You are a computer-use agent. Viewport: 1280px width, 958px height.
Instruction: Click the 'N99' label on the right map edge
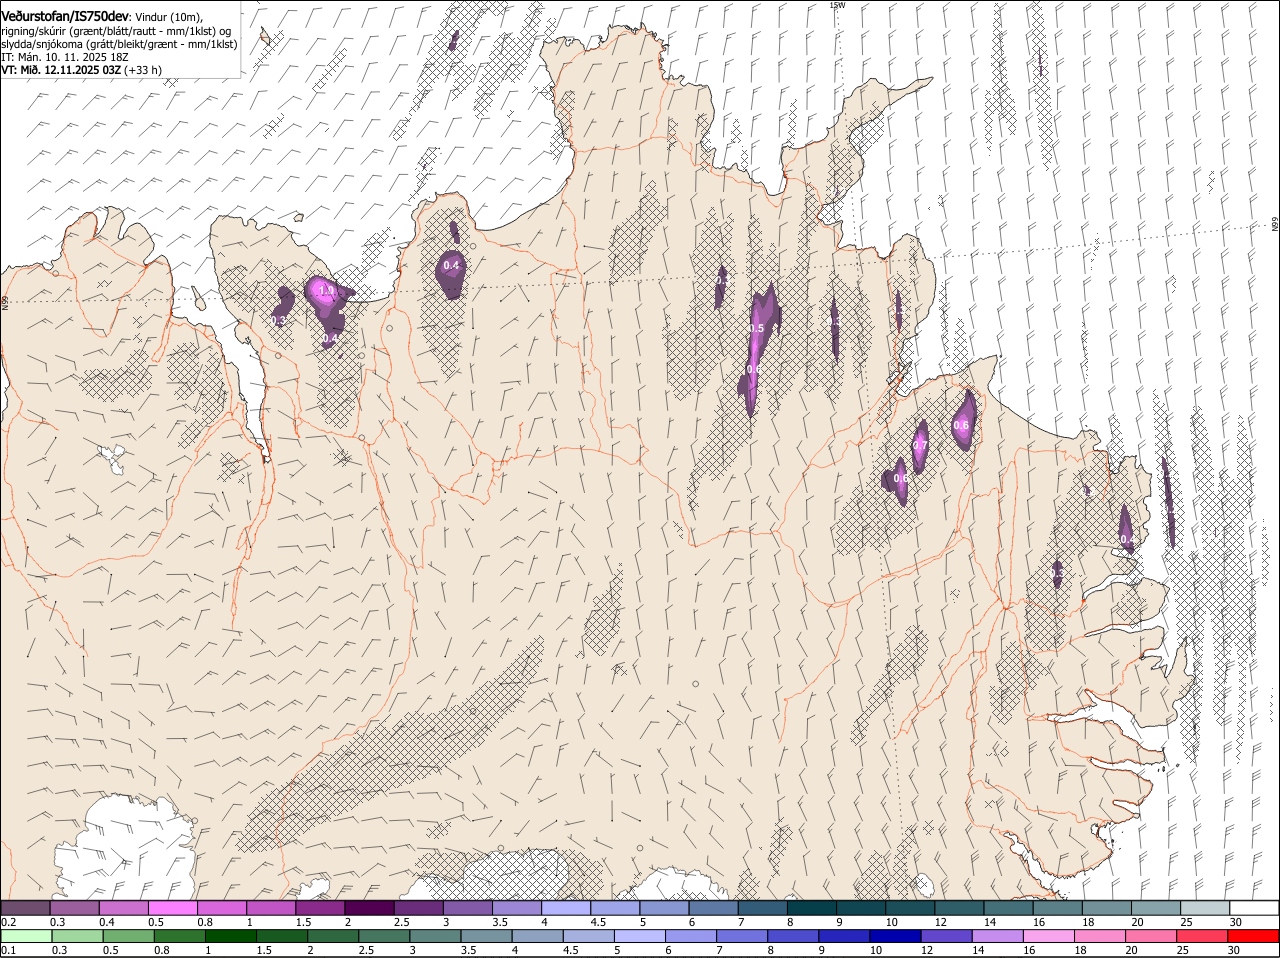pos(1275,225)
